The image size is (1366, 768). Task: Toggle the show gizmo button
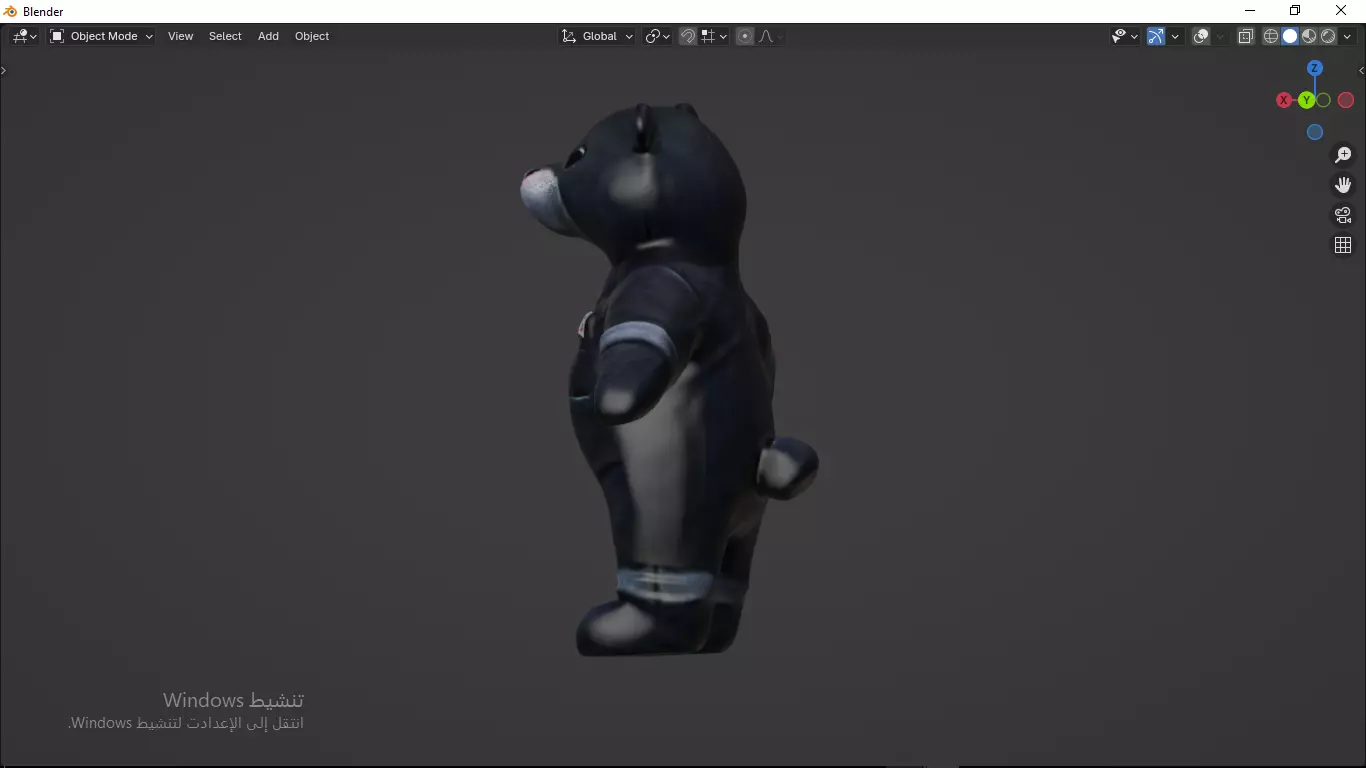(1156, 36)
